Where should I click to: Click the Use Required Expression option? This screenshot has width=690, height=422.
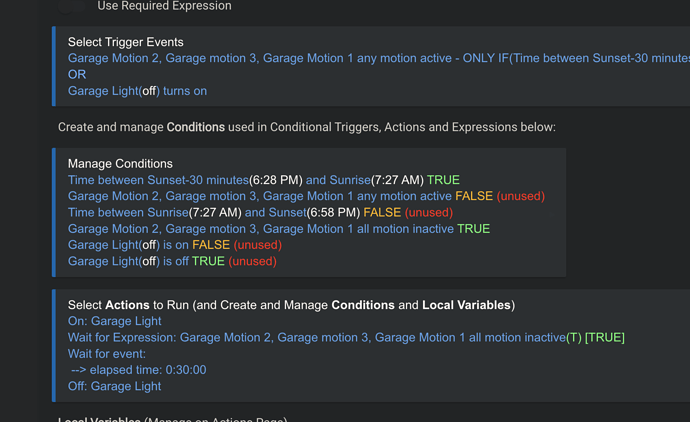tap(164, 6)
